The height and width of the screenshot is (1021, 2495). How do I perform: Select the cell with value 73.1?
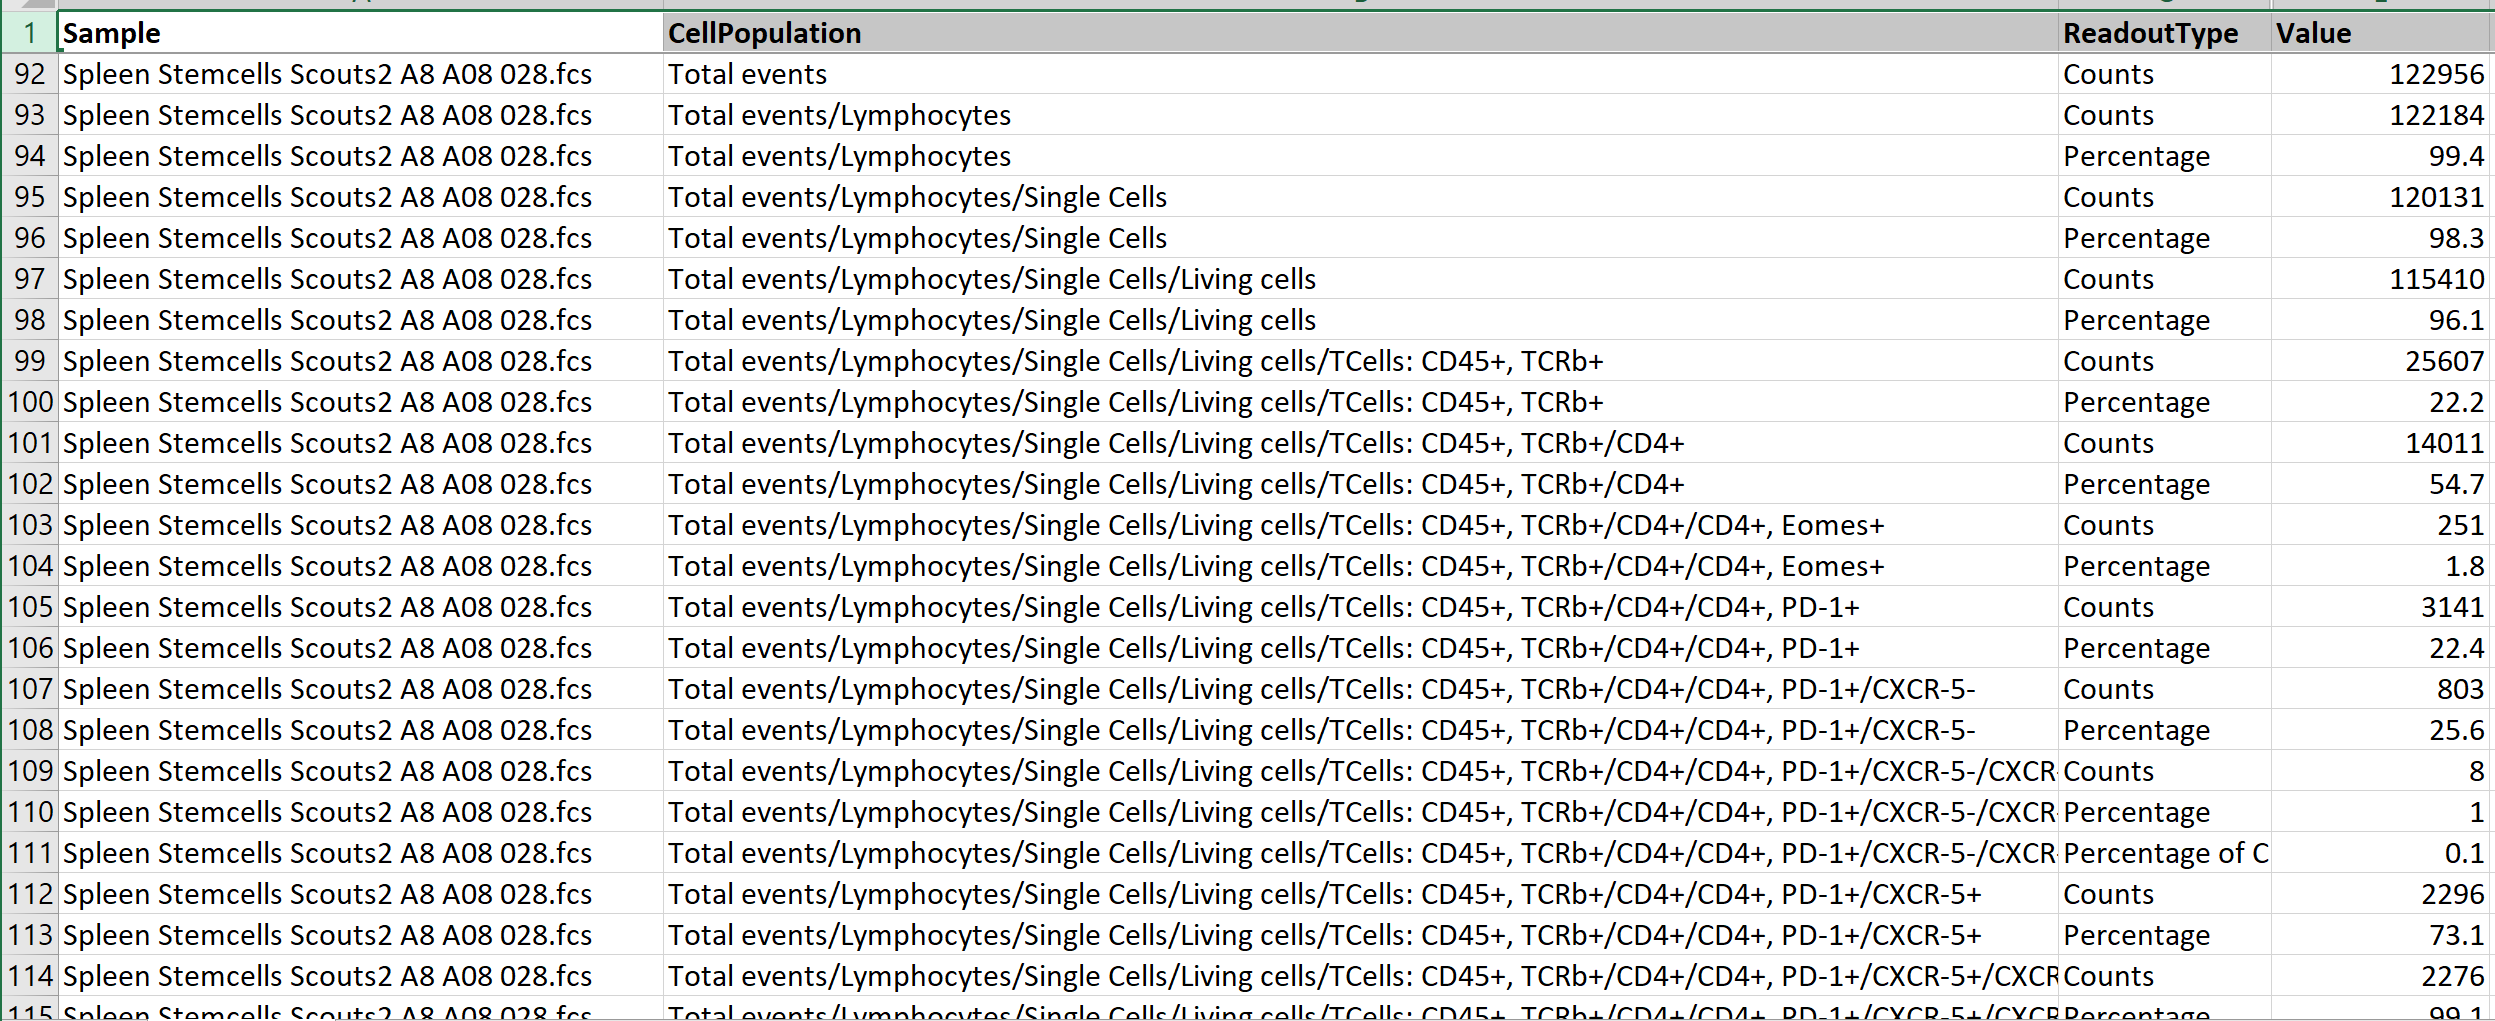pyautogui.click(x=2380, y=935)
